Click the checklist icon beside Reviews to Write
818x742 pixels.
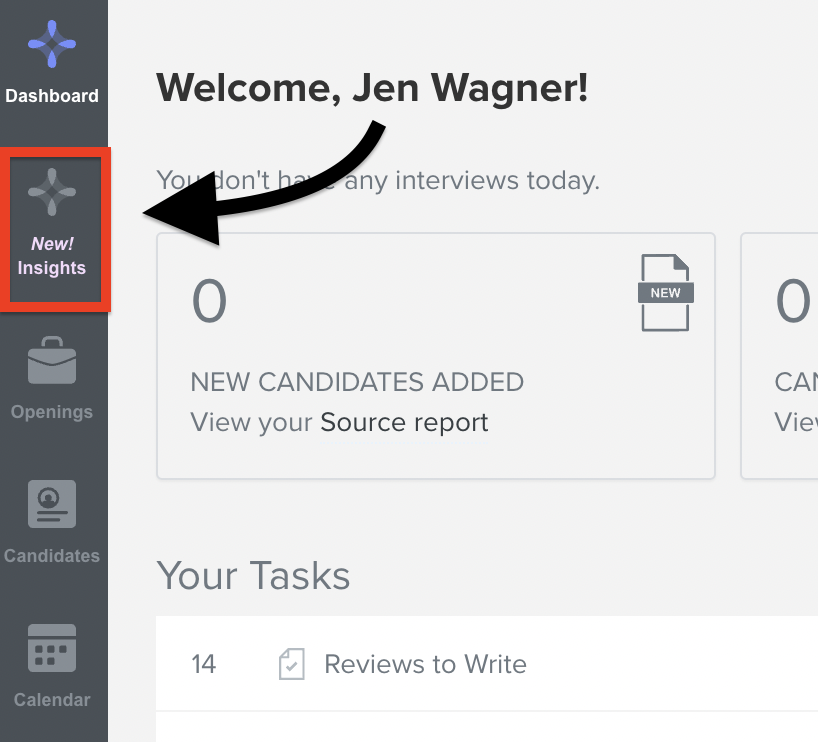tap(292, 664)
